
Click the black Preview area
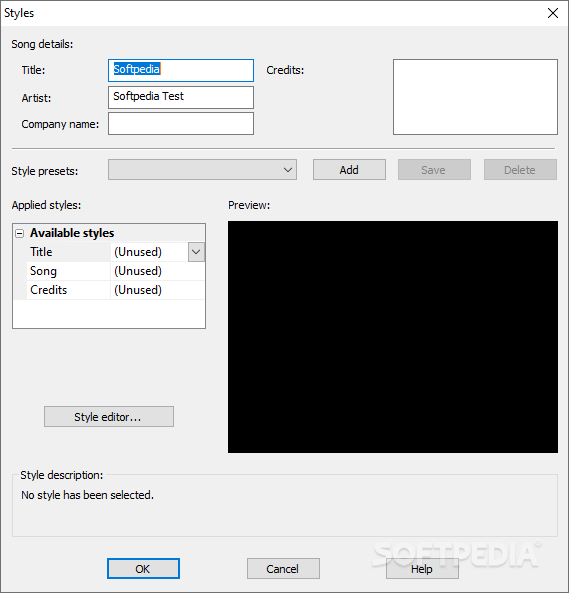tap(393, 337)
